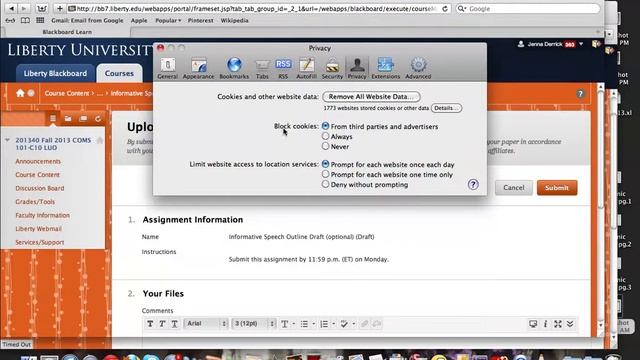This screenshot has width=640, height=360.
Task: Select Prompt for each website one time only
Action: click(325, 174)
